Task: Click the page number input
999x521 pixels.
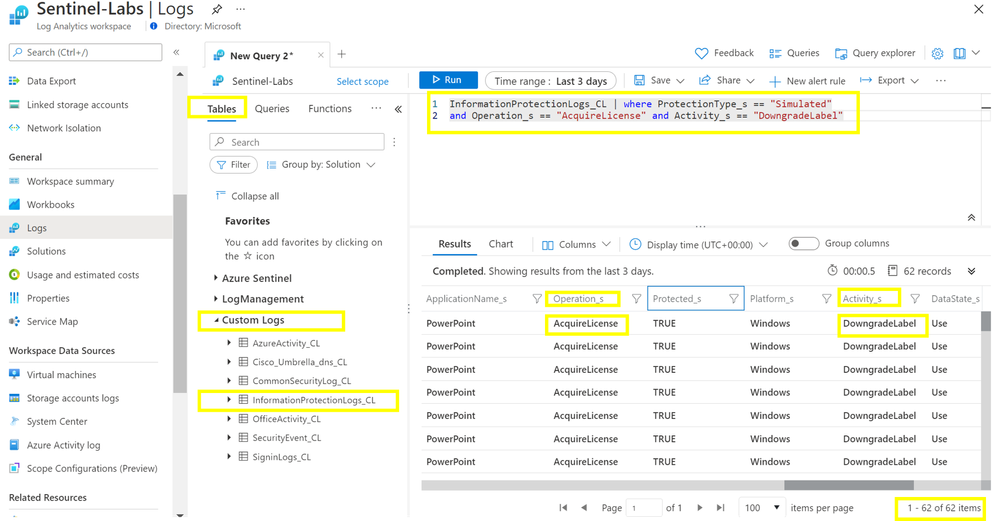Action: 644,508
